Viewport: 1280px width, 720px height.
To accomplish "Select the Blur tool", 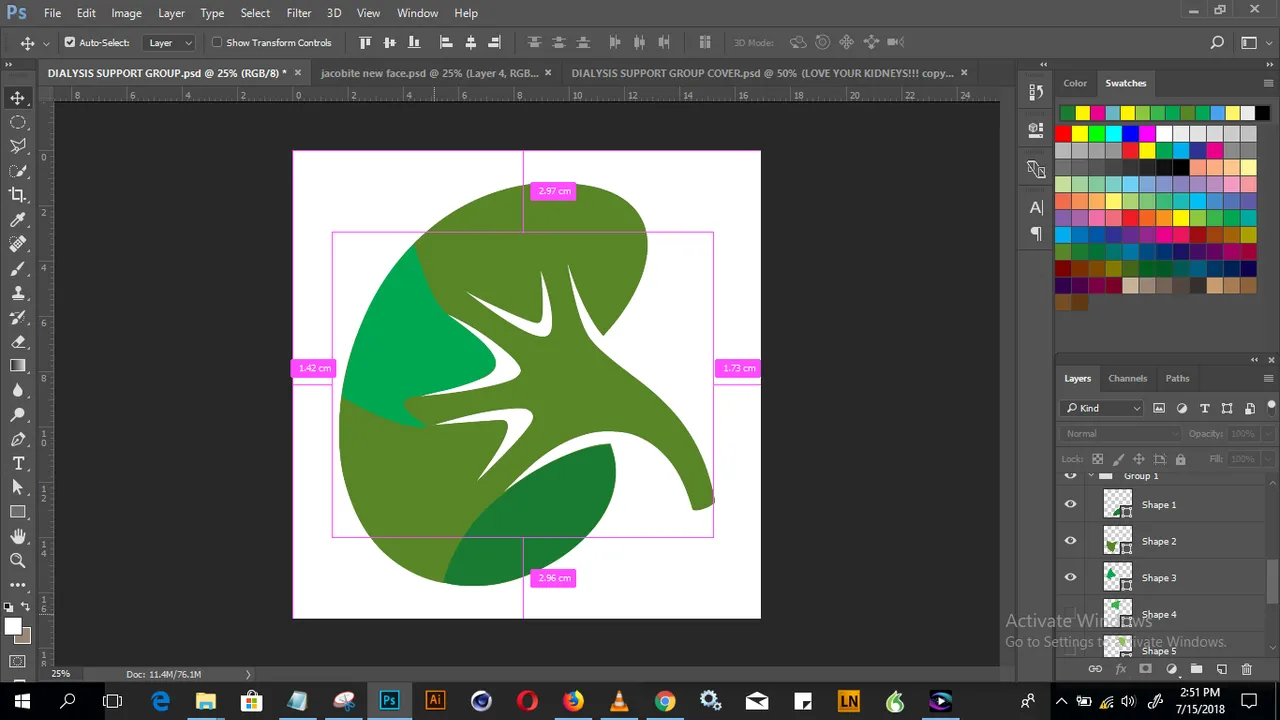I will pyautogui.click(x=18, y=391).
